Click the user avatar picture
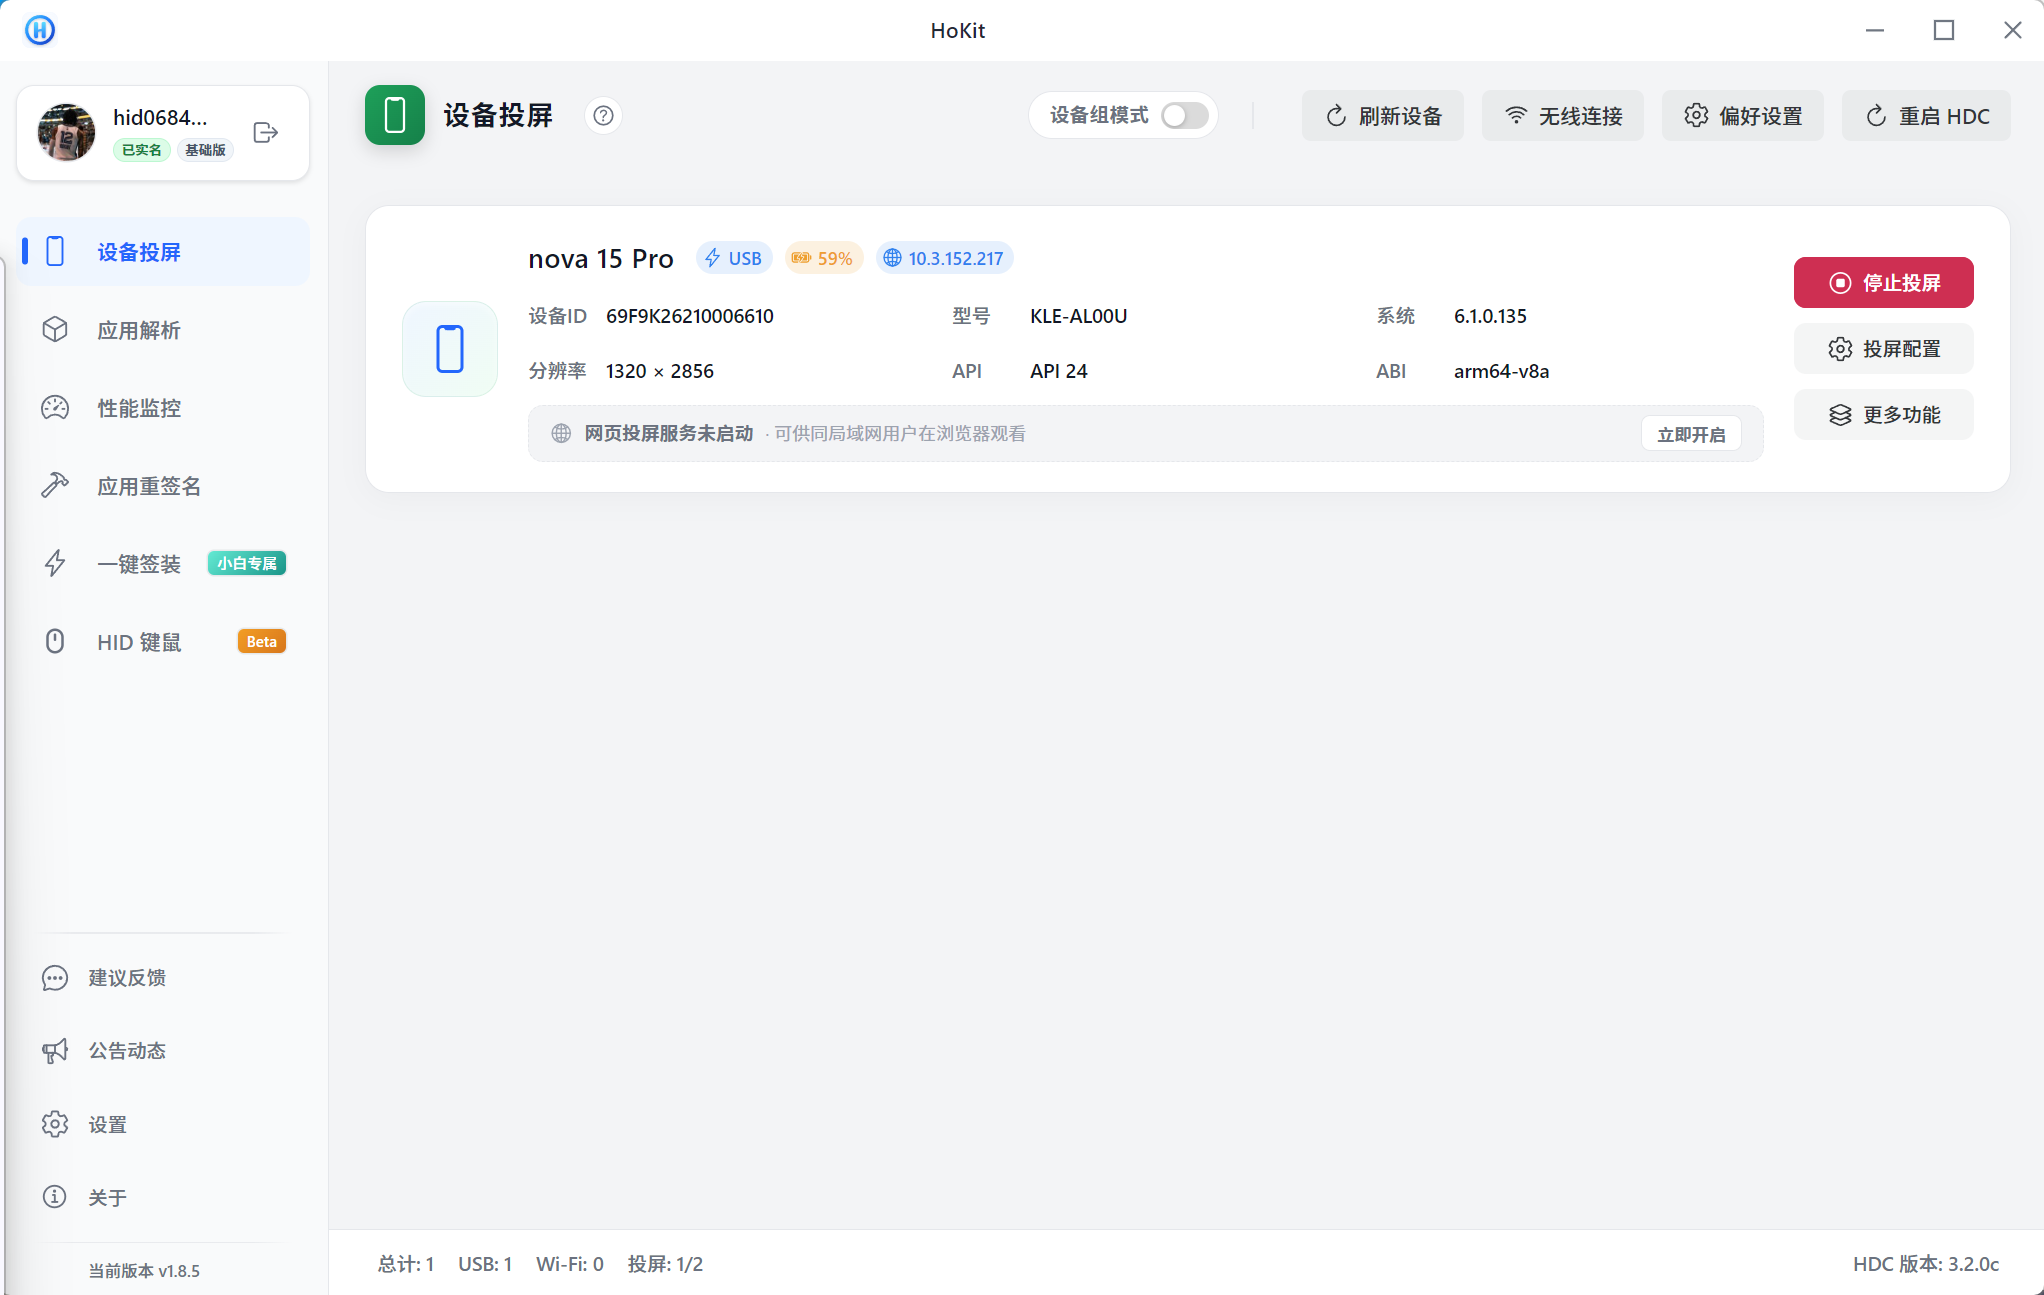This screenshot has width=2044, height=1295. point(66,132)
